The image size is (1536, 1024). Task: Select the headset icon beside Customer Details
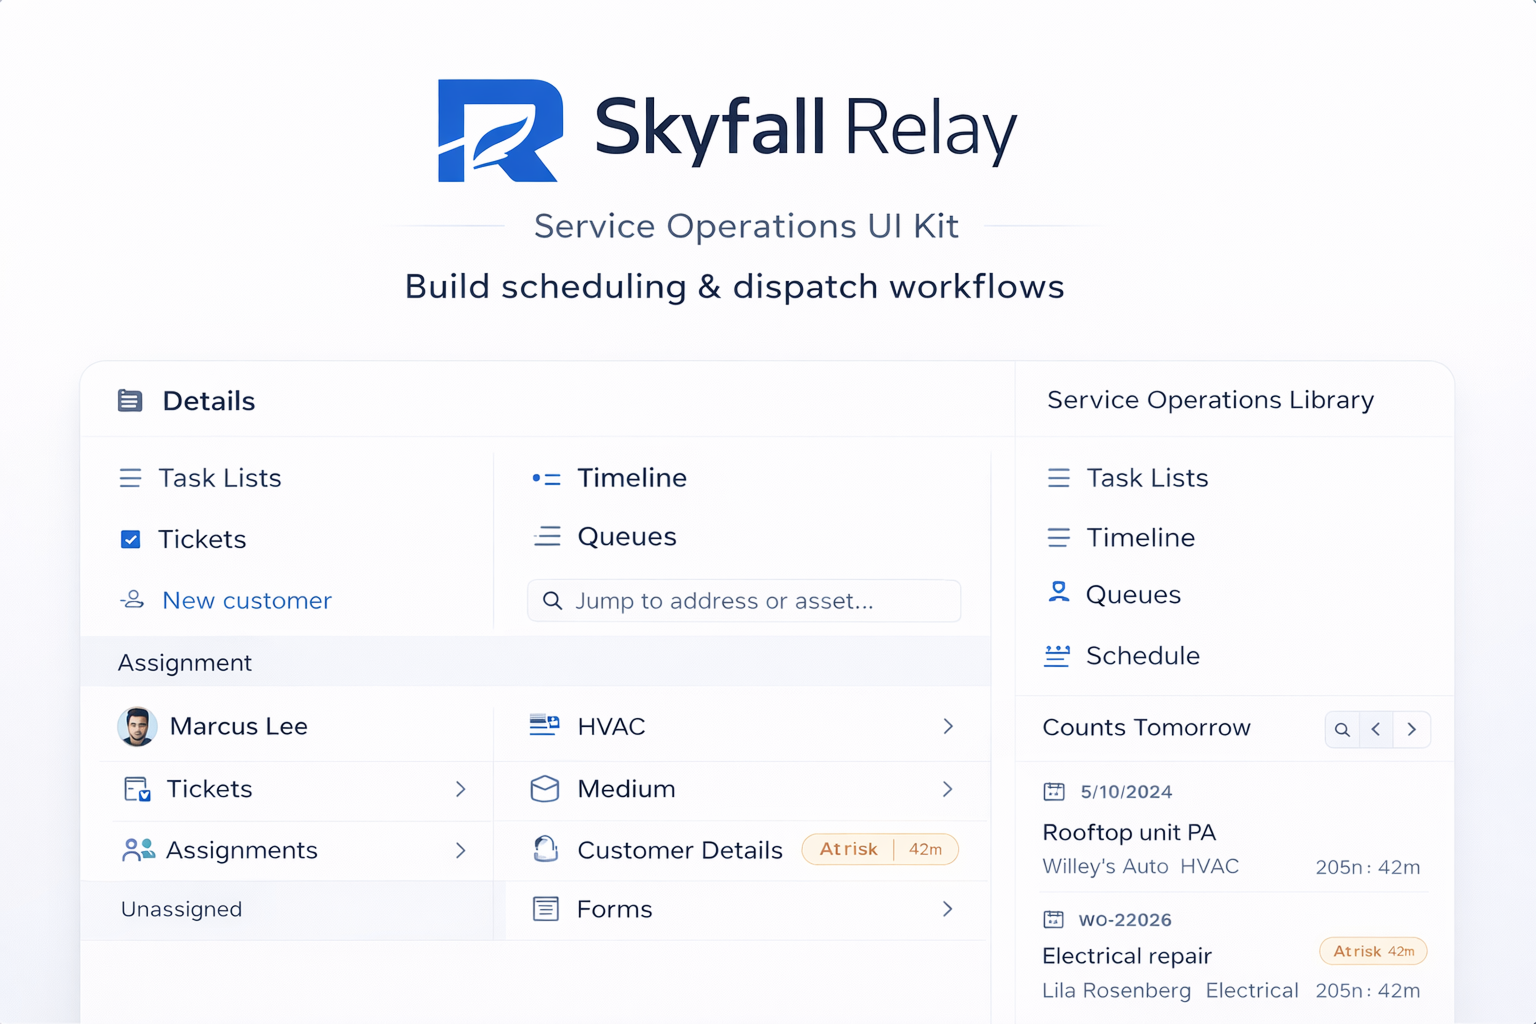(x=545, y=849)
